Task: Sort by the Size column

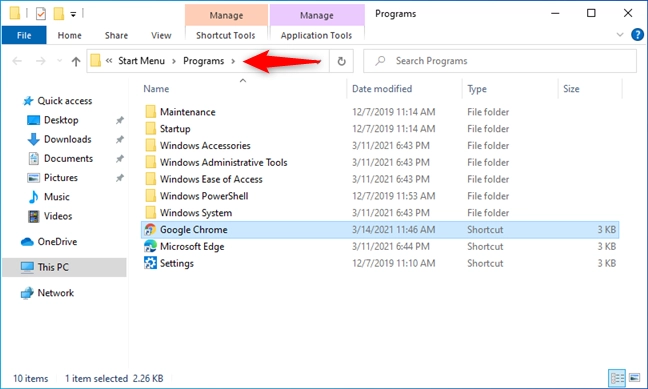Action: point(571,89)
